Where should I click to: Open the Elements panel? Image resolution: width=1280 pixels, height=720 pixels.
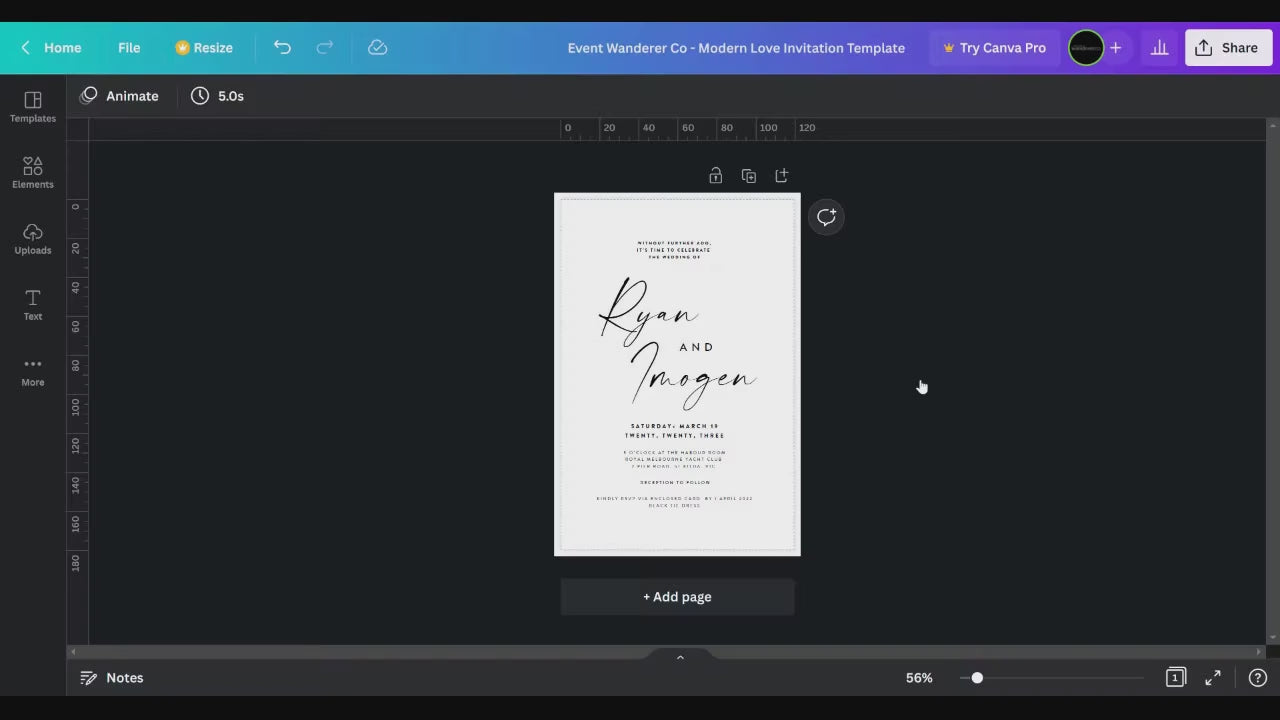pyautogui.click(x=33, y=172)
